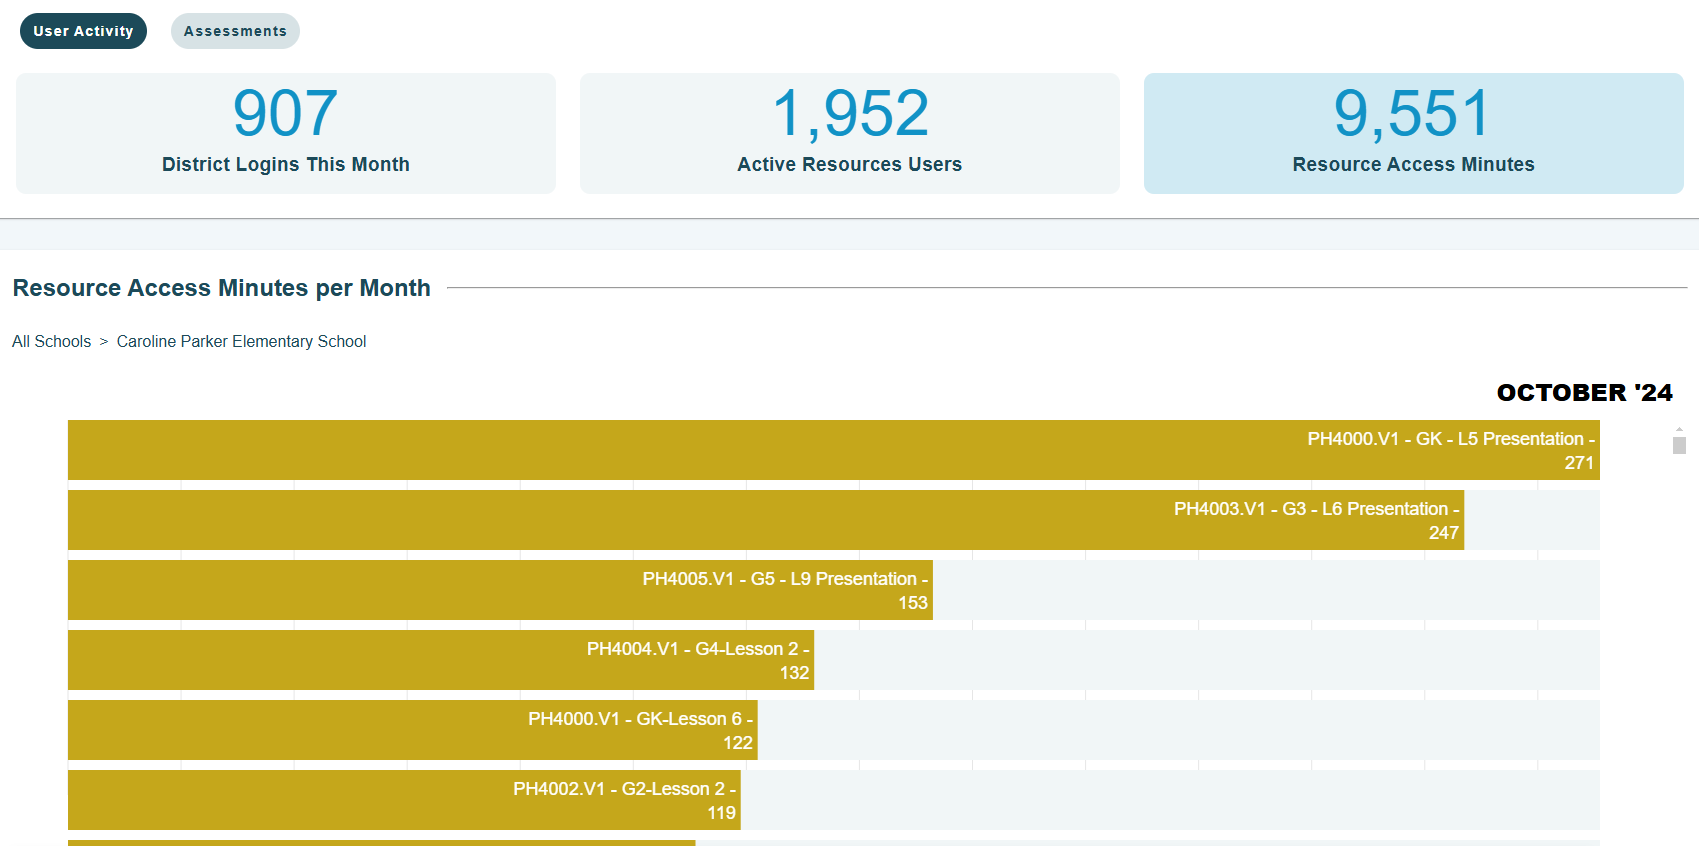
Task: Click the value 247 on the second bar
Action: pyautogui.click(x=1443, y=533)
